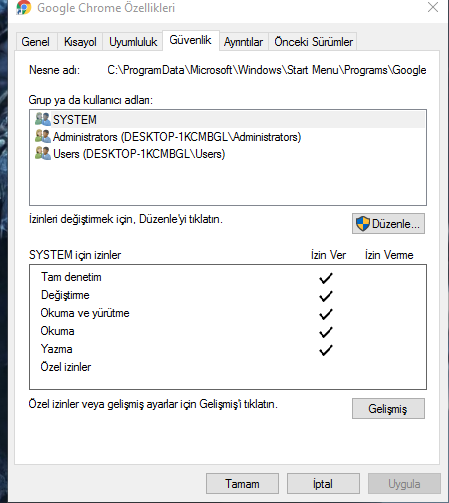Cancel the dialog with İptal button

coord(323,484)
